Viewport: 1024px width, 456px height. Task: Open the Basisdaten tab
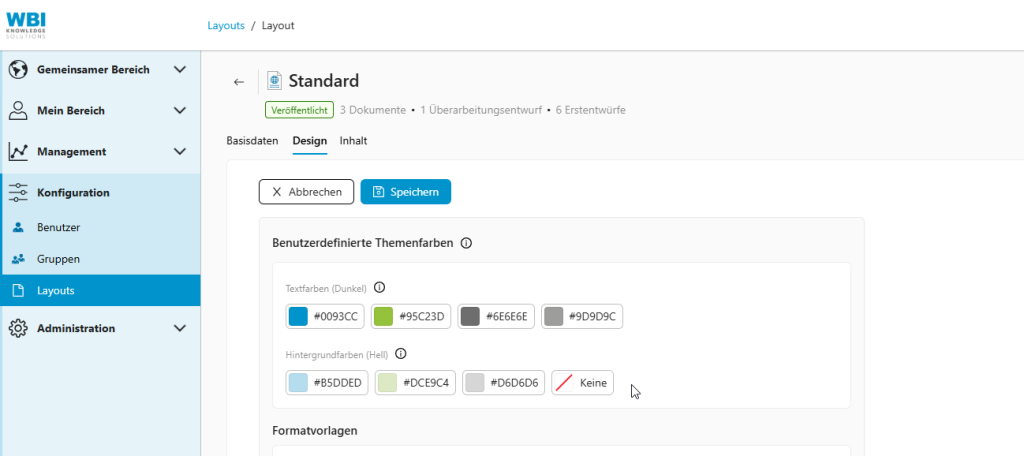252,140
